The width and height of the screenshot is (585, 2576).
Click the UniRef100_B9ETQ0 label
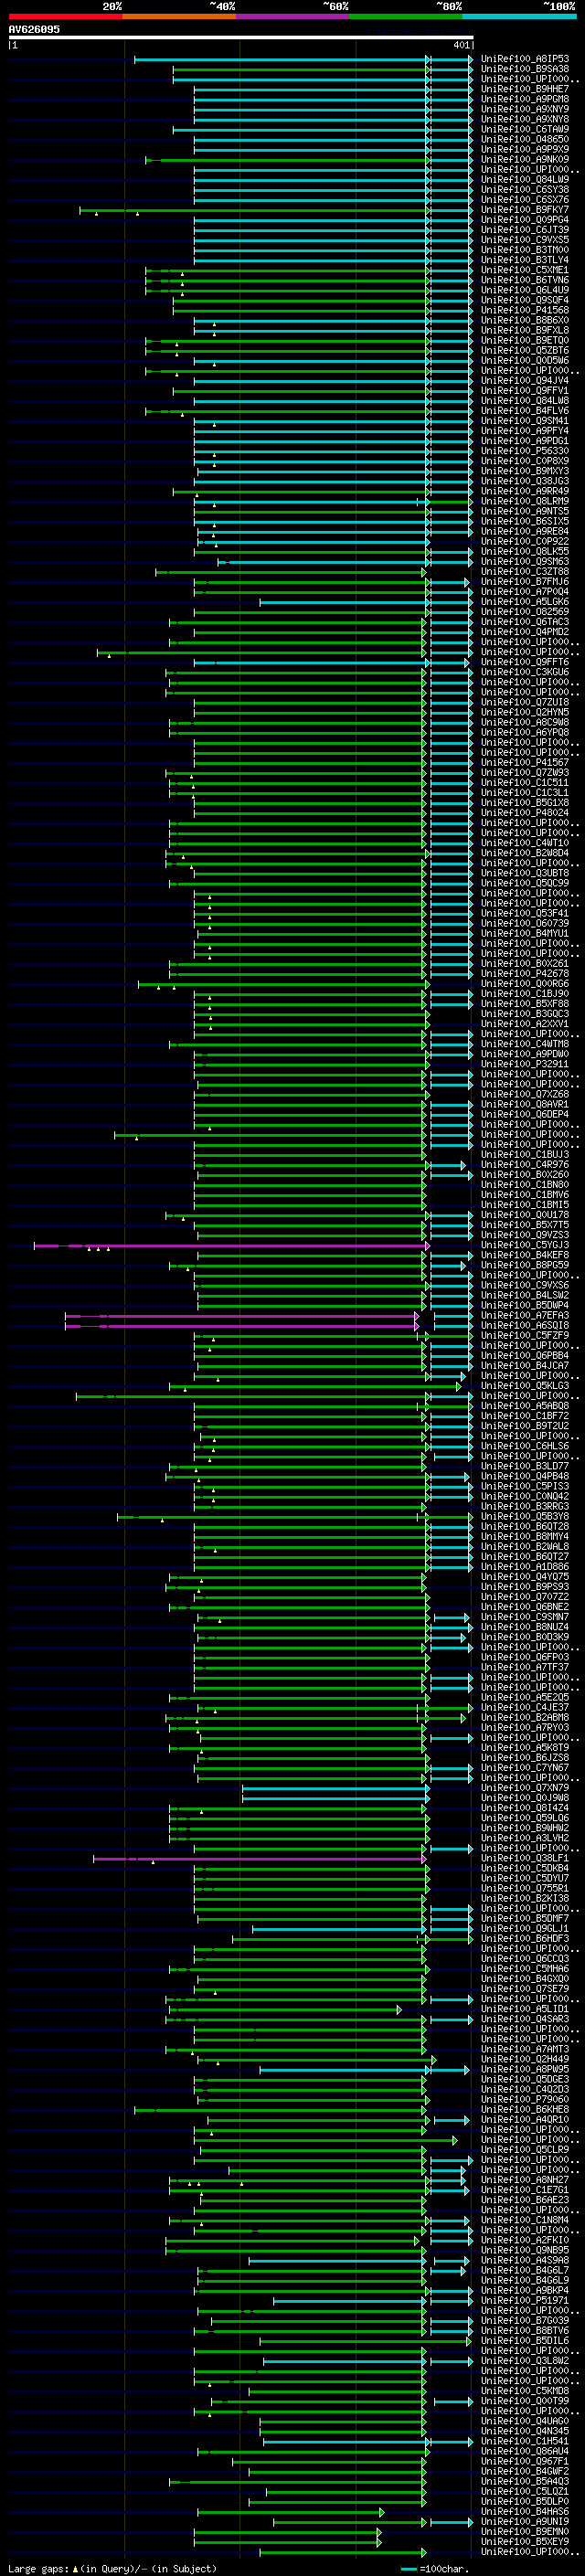(524, 340)
